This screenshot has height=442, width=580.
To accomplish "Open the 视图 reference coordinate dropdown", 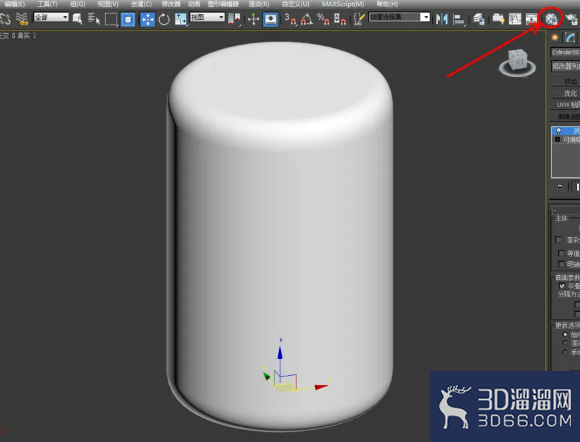I will [x=207, y=17].
